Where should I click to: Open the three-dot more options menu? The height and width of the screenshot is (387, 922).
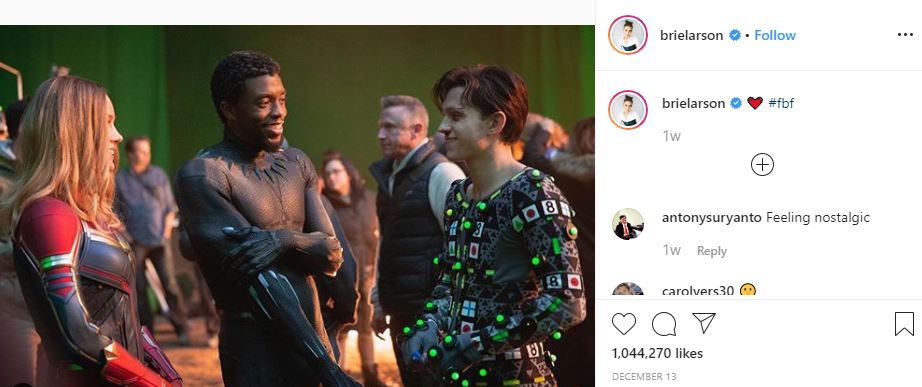tap(906, 35)
